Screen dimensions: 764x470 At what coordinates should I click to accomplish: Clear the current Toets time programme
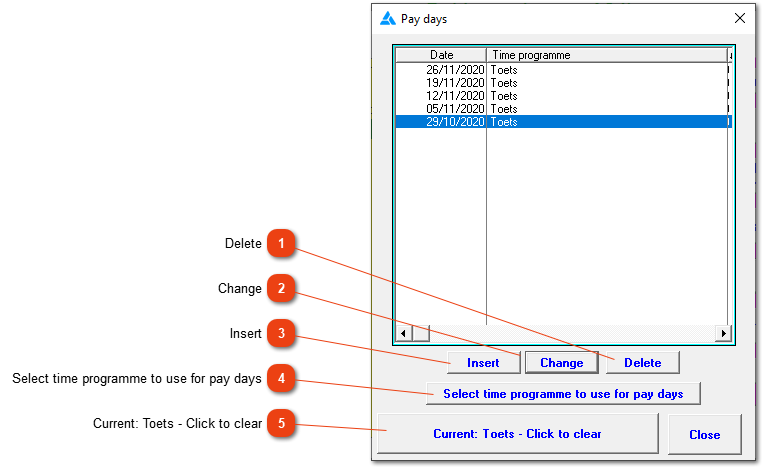click(x=517, y=433)
